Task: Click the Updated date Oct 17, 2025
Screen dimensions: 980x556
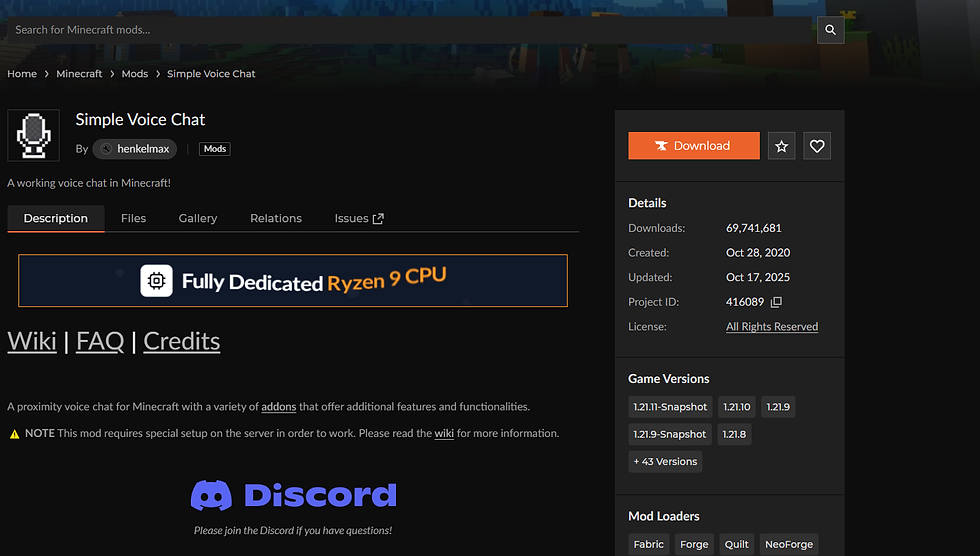Action: tap(758, 277)
